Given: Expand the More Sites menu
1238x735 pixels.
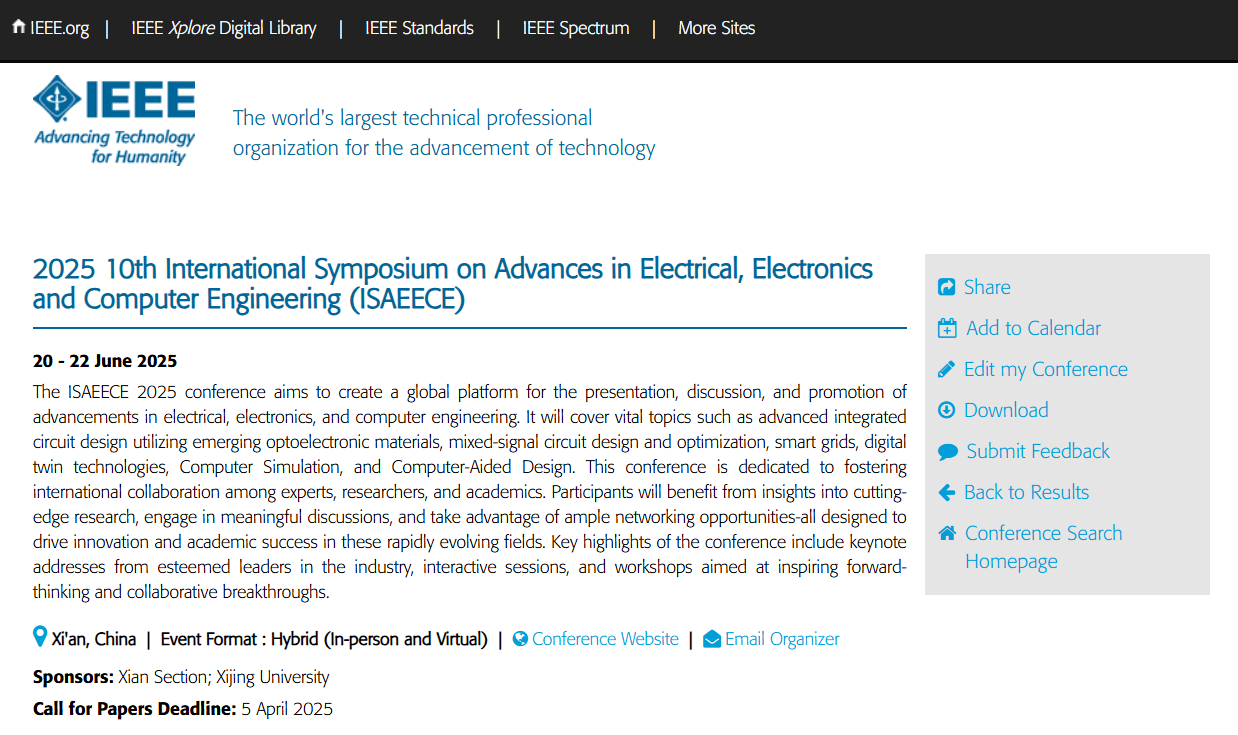Looking at the screenshot, I should [716, 28].
